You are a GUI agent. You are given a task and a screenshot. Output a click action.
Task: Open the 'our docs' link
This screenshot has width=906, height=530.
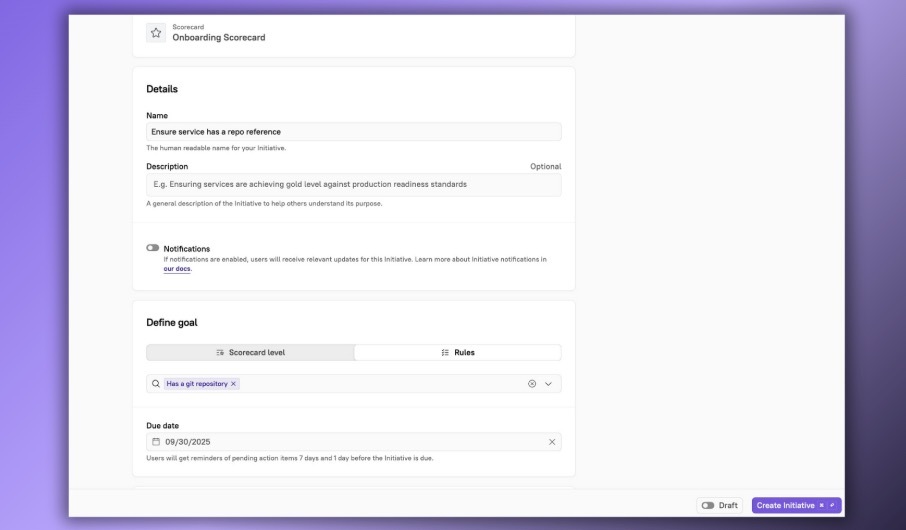click(x=176, y=269)
